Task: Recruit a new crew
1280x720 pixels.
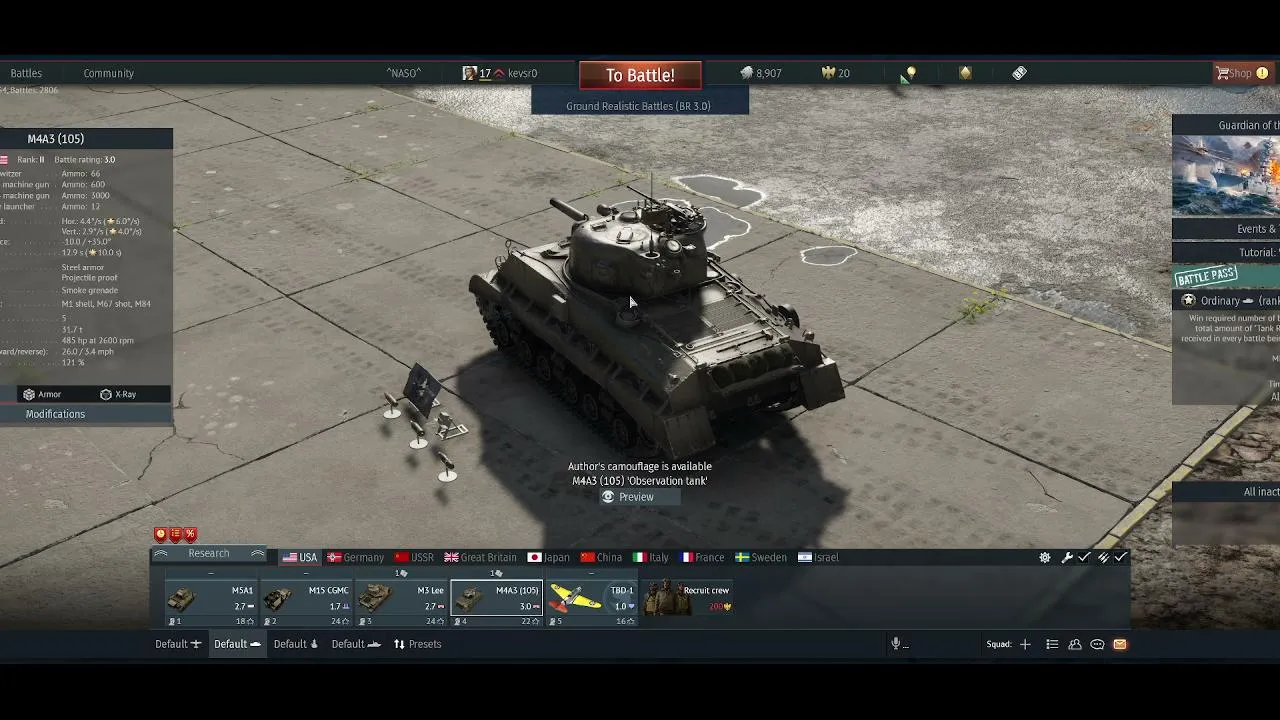Action: [x=688, y=598]
